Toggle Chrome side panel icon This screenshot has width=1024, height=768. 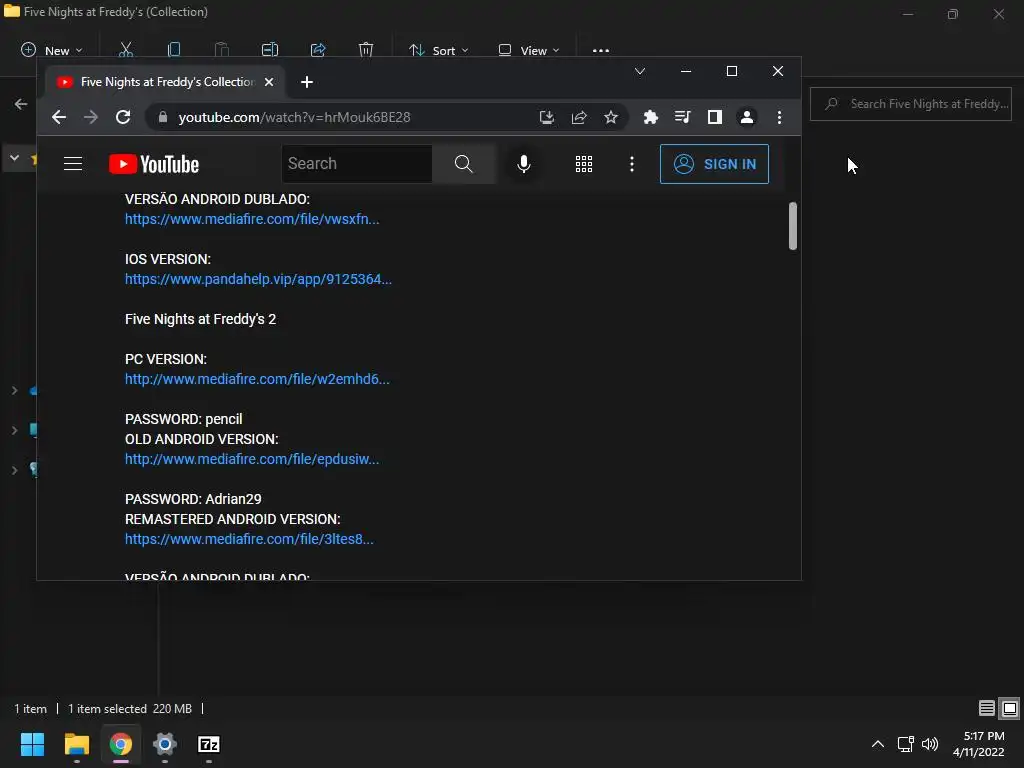(x=714, y=117)
